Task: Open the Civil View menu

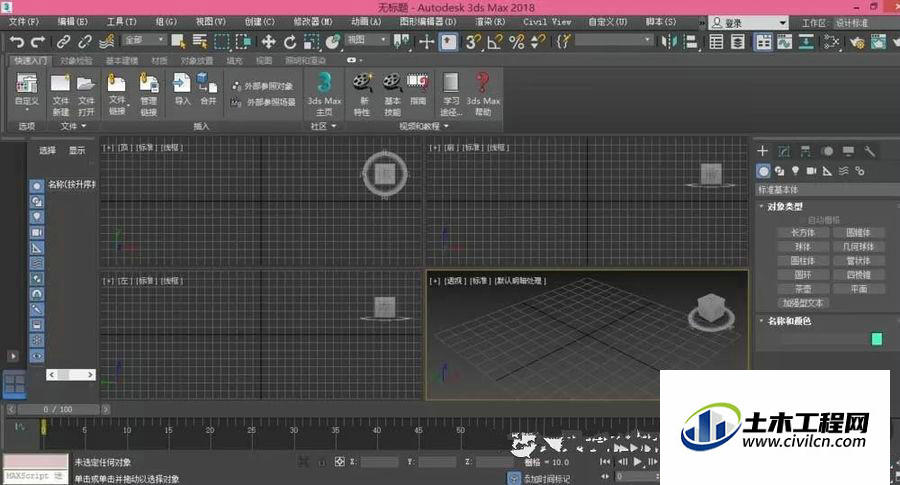Action: click(547, 22)
